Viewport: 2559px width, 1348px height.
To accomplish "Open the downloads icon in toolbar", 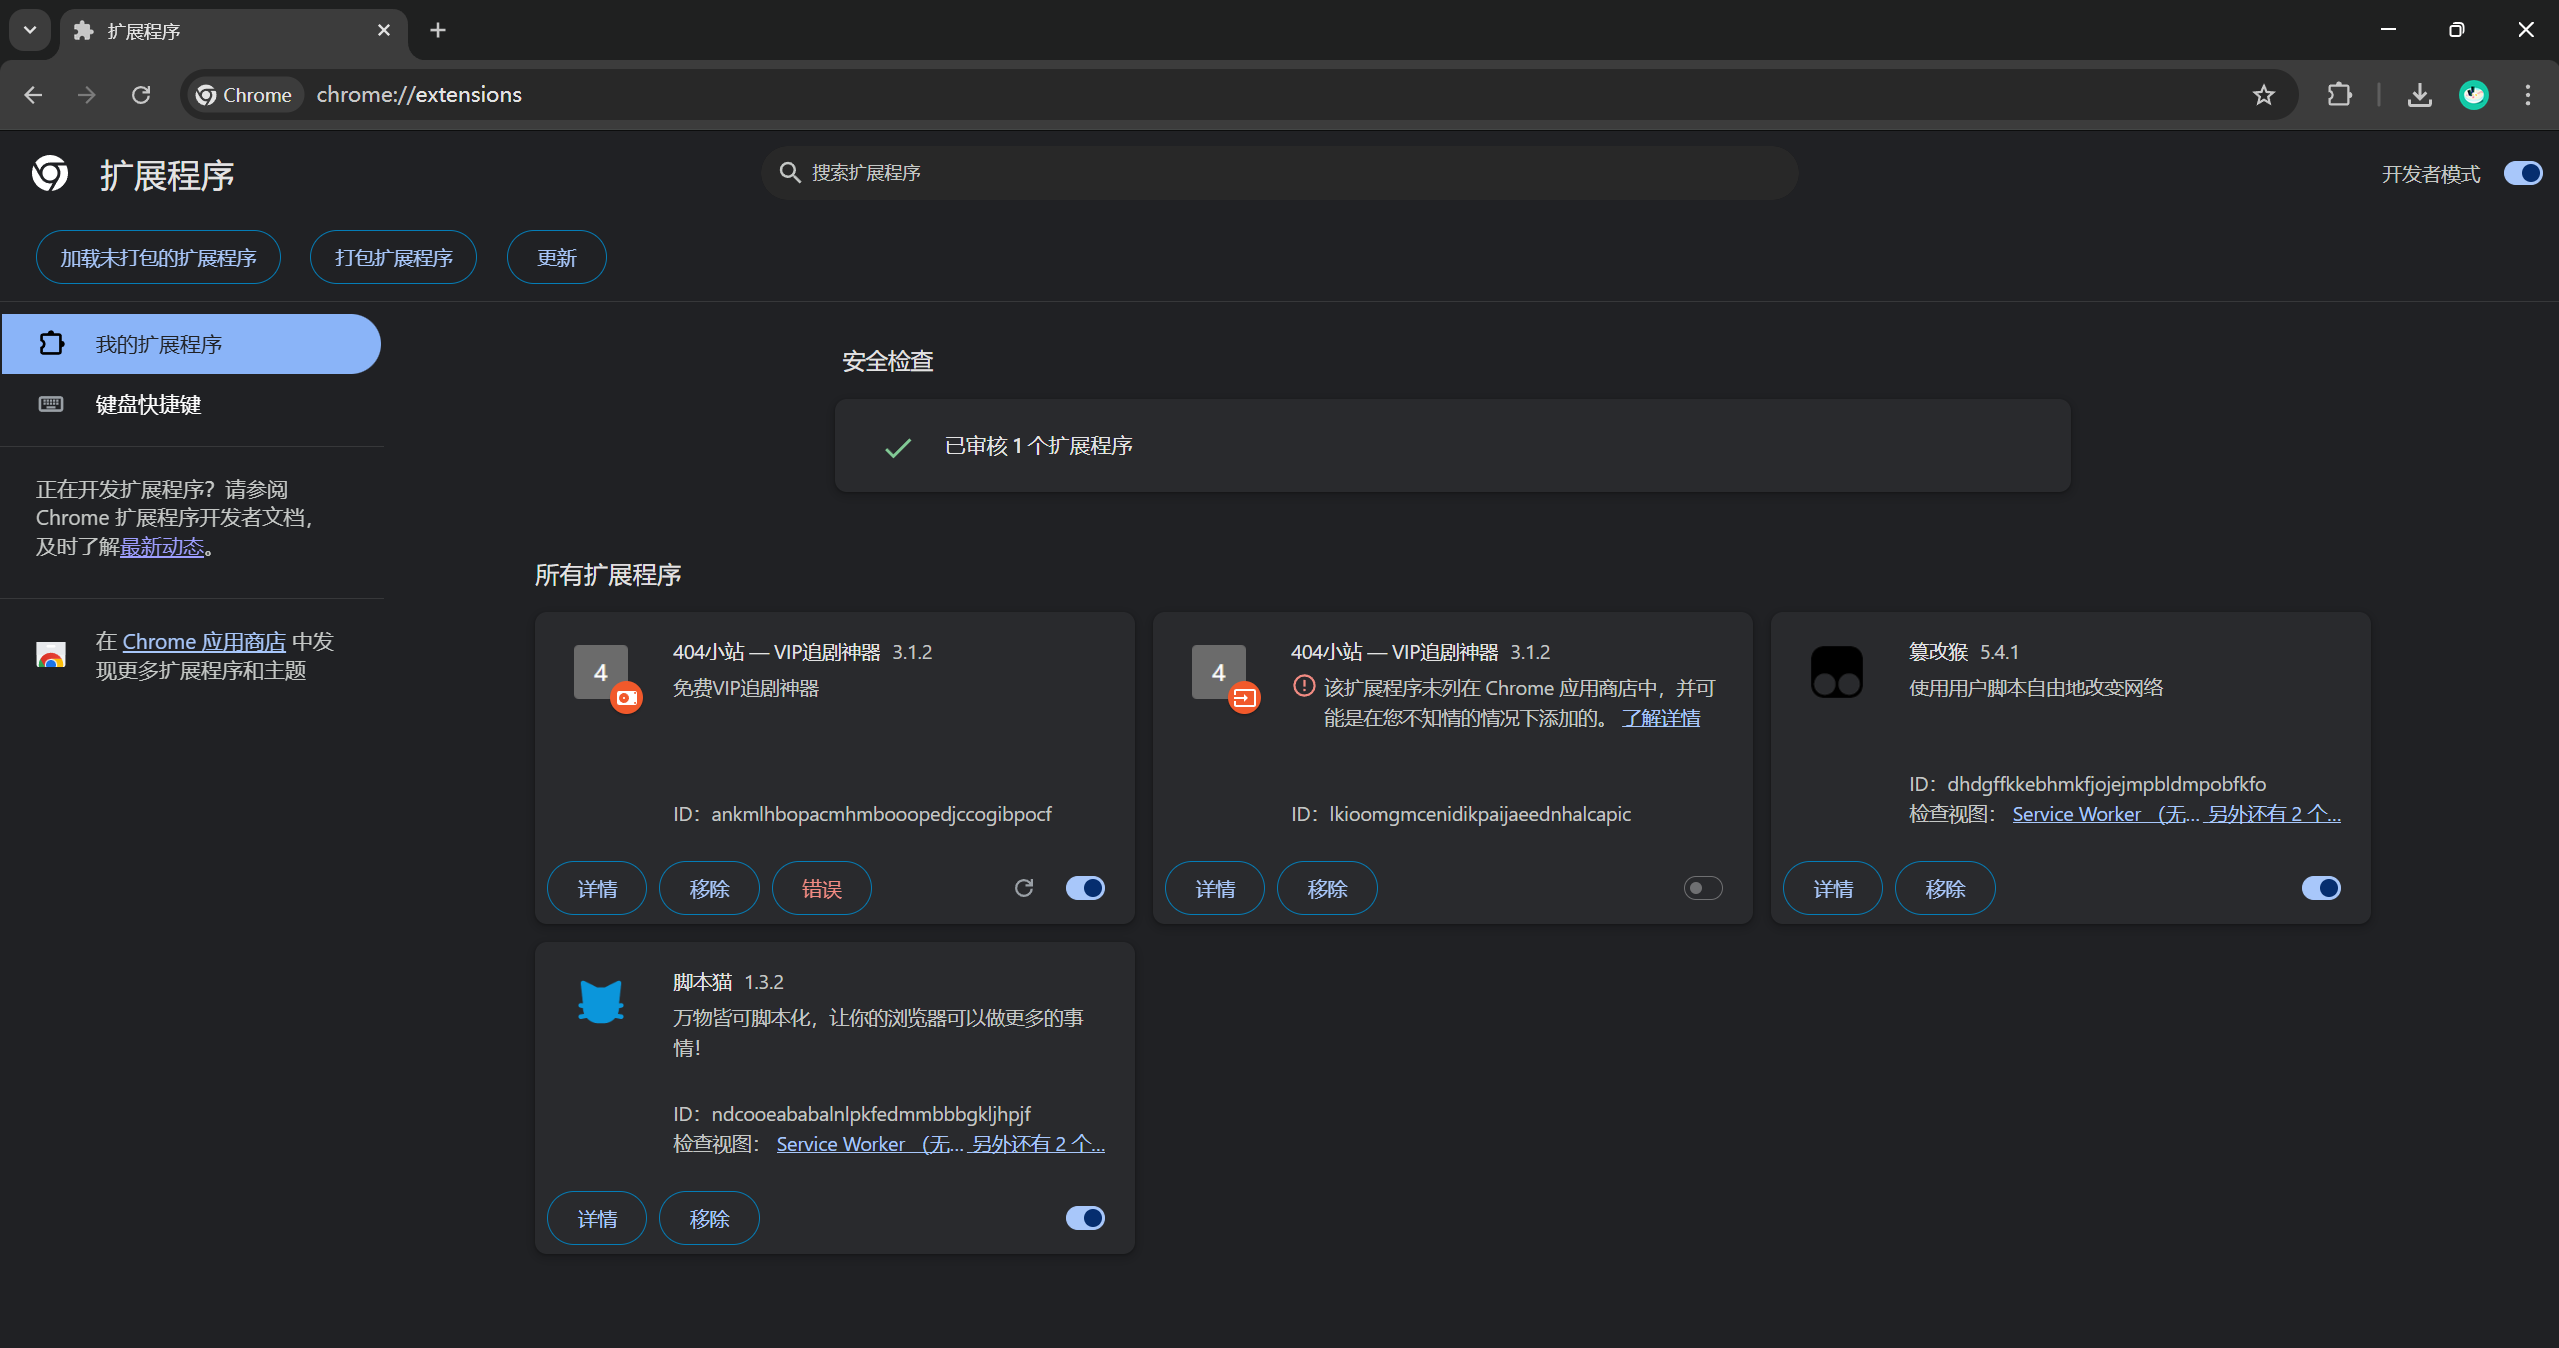I will [2419, 95].
